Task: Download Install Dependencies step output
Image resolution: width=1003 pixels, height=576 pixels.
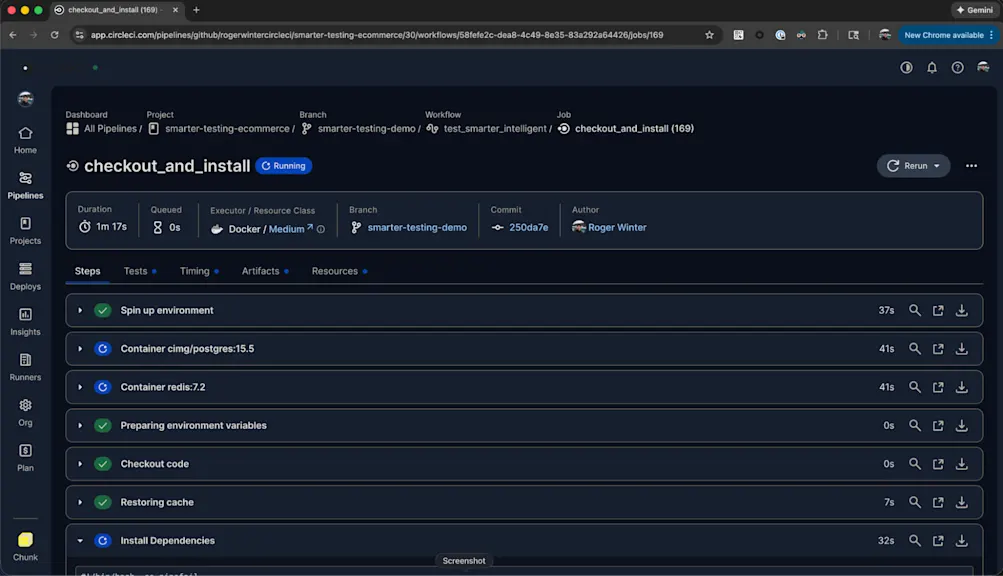Action: coord(961,541)
